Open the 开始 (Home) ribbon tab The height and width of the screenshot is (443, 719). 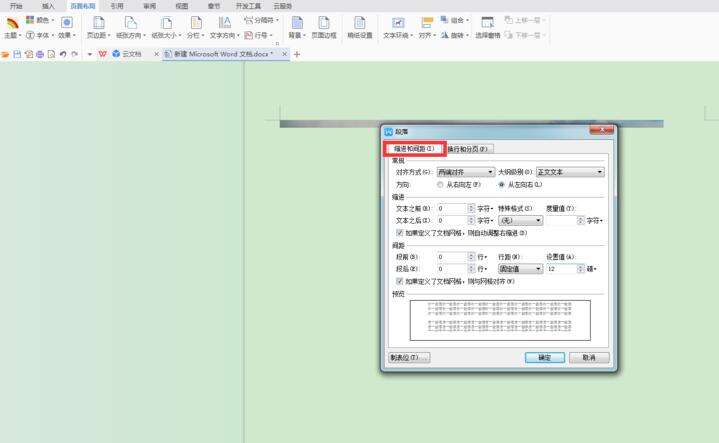tap(16, 6)
